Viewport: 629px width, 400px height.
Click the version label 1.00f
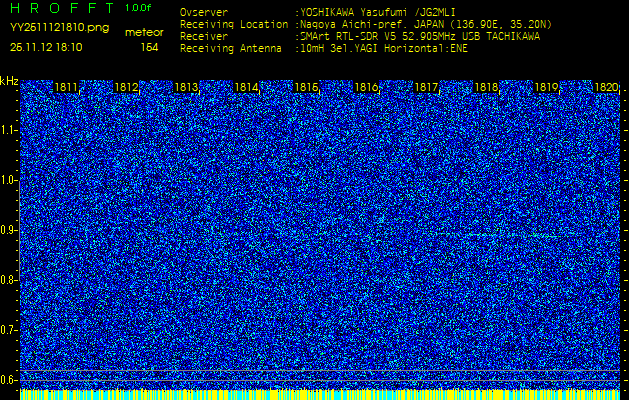pos(138,8)
